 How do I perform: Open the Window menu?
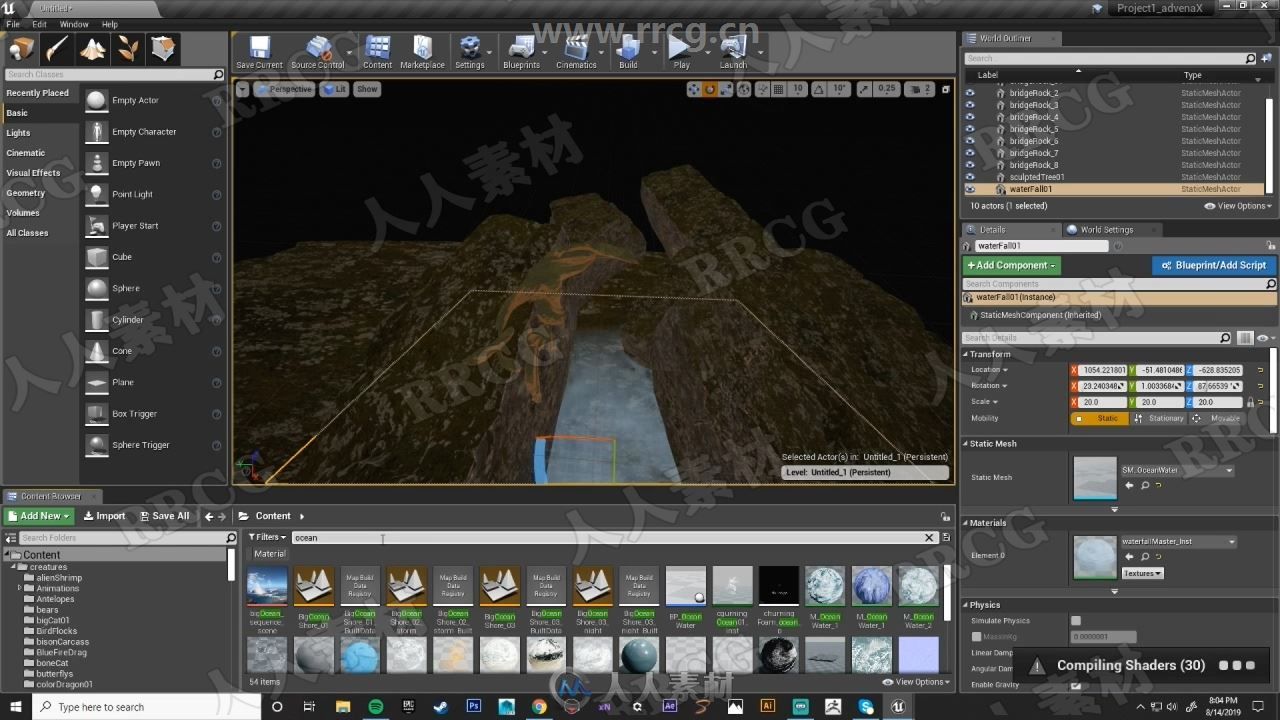(x=74, y=24)
